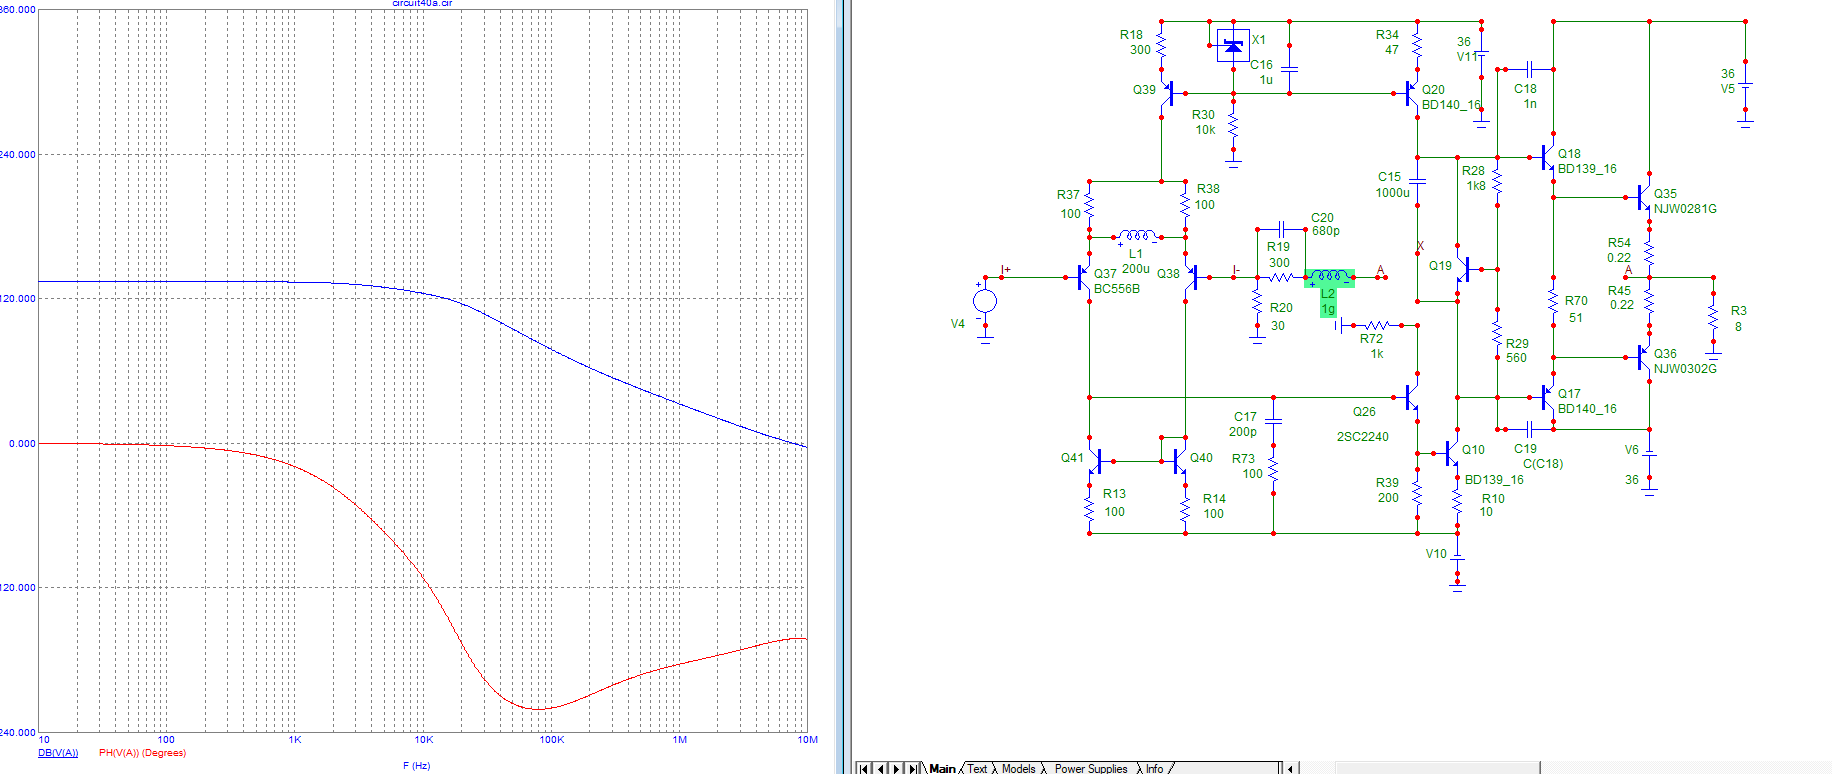The height and width of the screenshot is (774, 1832).
Task: Step to the previous schematic page tab
Action: coord(881,768)
